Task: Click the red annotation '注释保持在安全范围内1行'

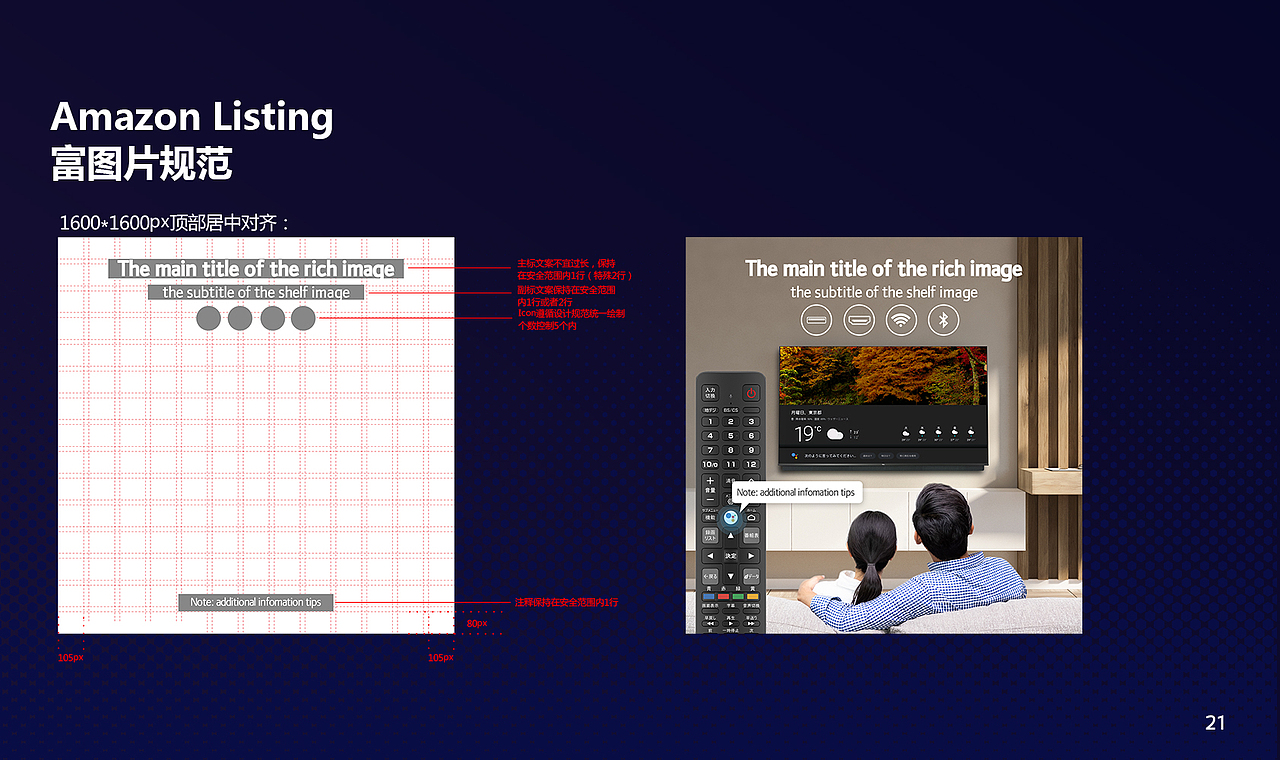Action: click(567, 603)
